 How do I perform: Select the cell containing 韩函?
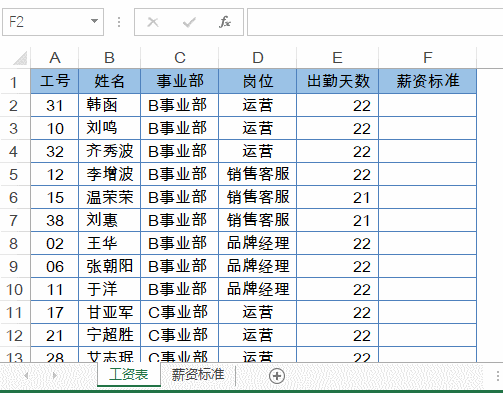coord(110,105)
